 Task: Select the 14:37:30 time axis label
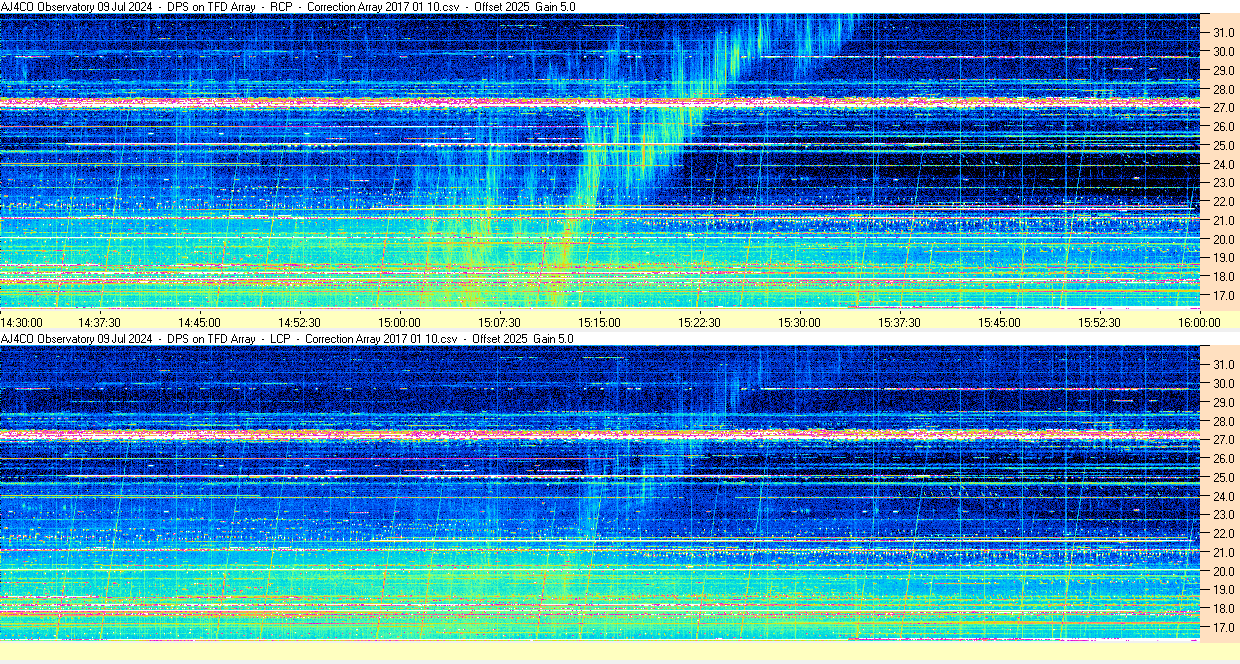click(100, 322)
